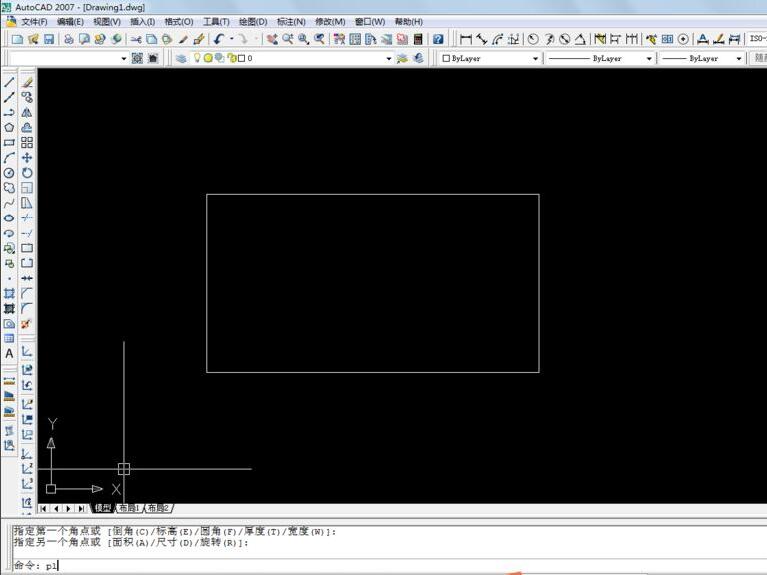
Task: Select the Revision Cloud tool
Action: (x=9, y=188)
